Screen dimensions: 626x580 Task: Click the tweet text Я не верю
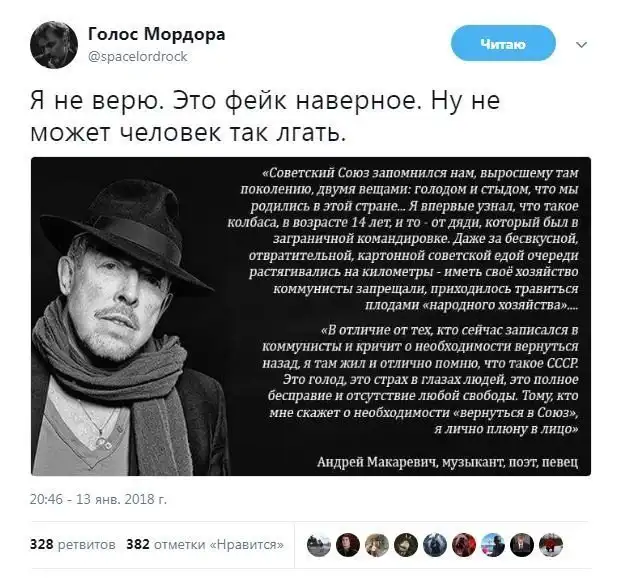tap(97, 100)
